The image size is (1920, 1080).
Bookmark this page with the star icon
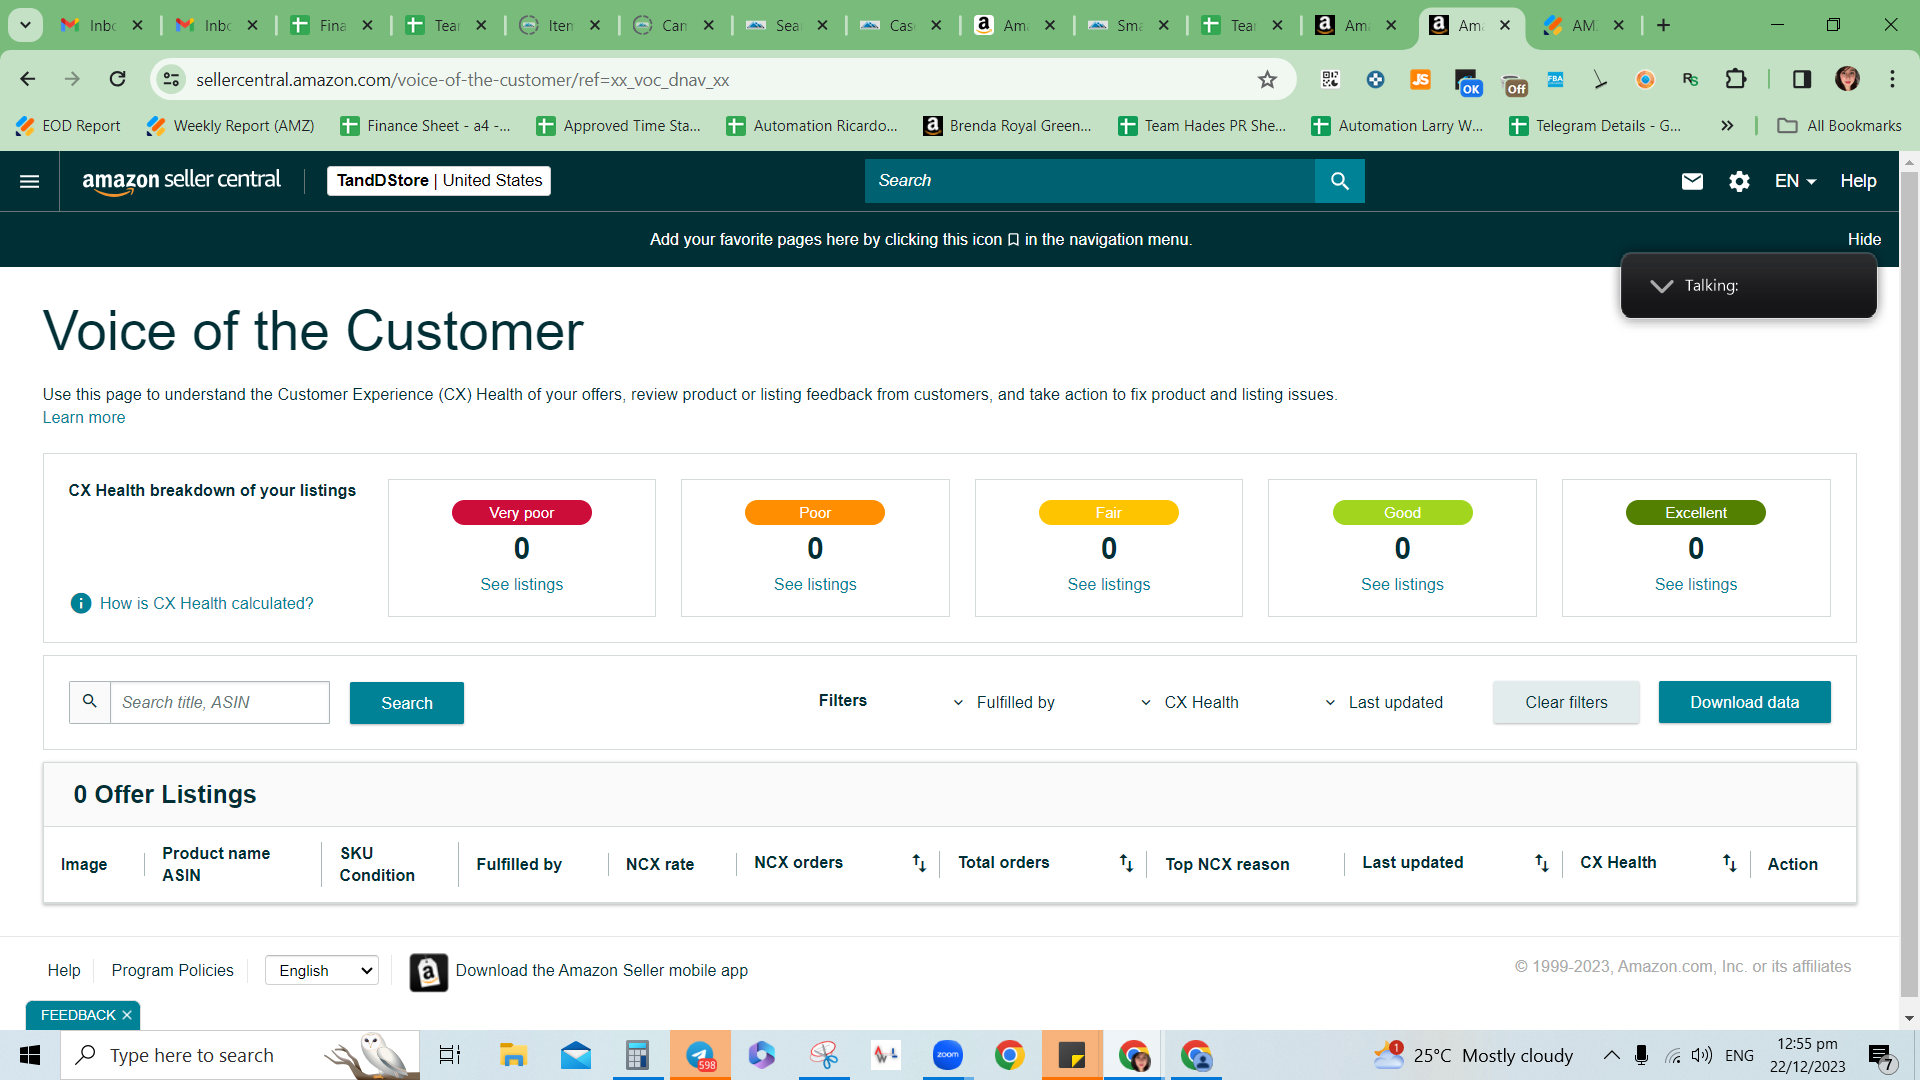click(1267, 80)
